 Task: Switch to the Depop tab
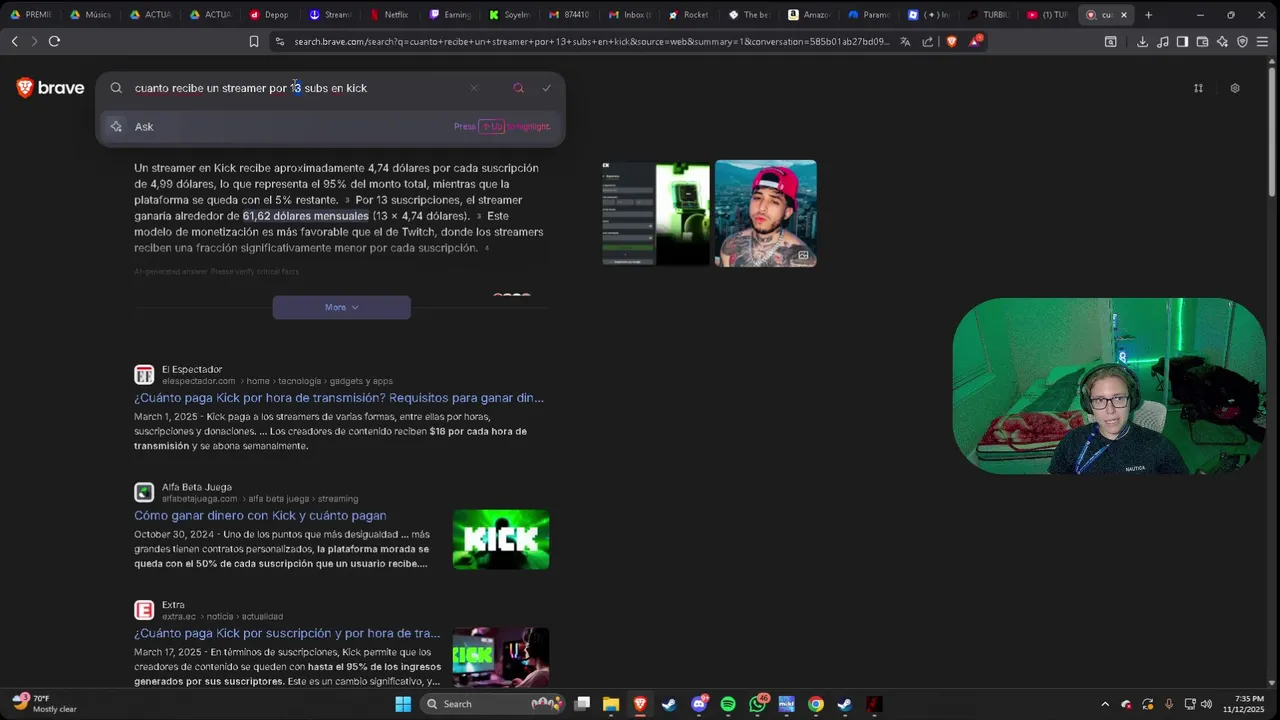[x=268, y=15]
